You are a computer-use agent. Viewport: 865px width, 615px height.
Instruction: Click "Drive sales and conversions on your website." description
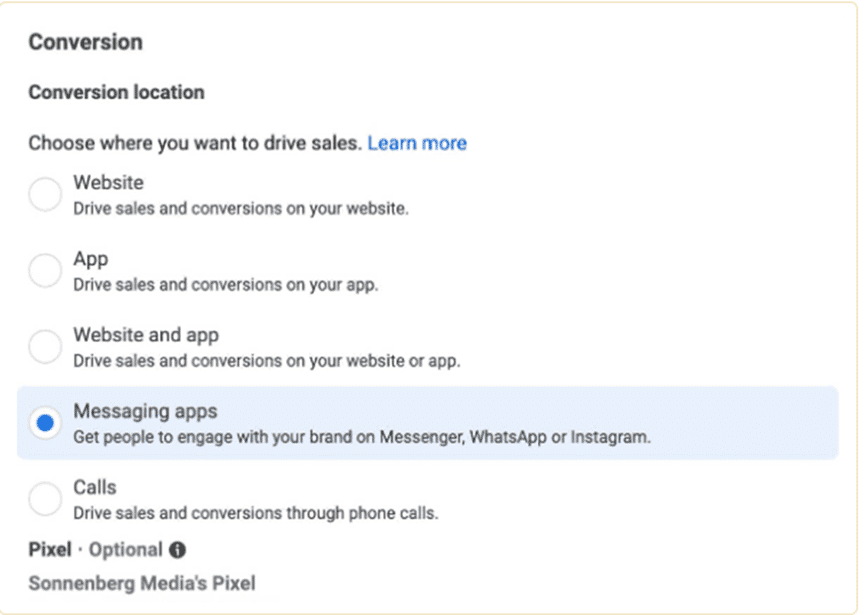[241, 209]
